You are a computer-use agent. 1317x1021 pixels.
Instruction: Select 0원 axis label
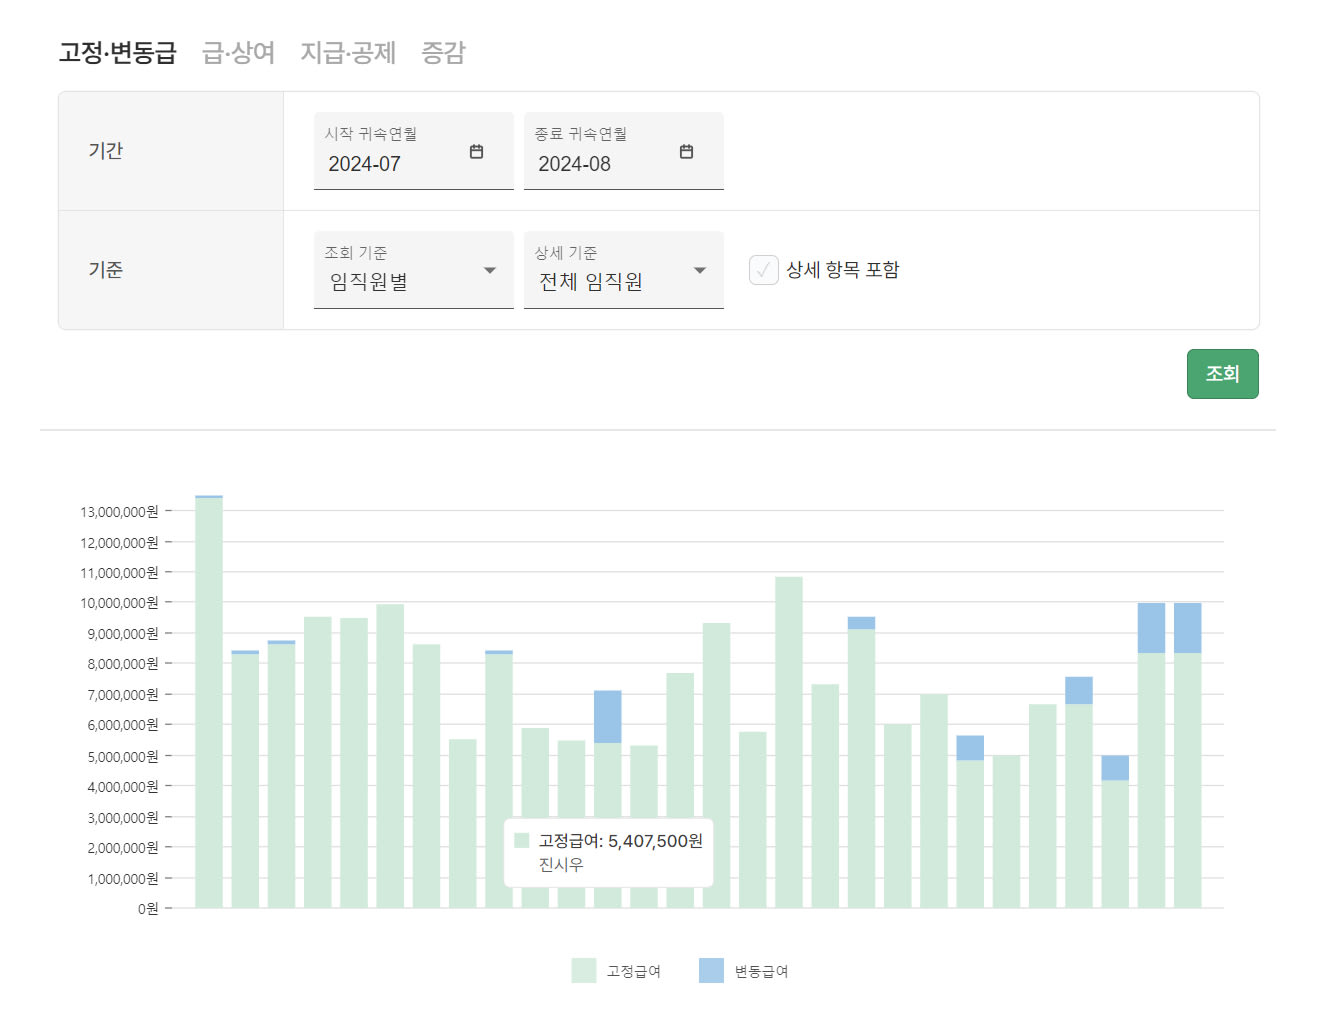click(x=148, y=909)
